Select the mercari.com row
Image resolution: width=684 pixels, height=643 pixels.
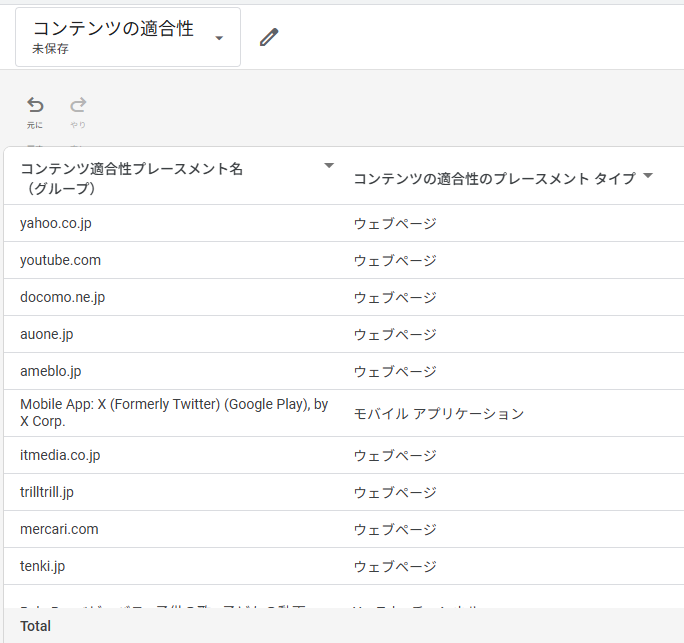coord(344,530)
